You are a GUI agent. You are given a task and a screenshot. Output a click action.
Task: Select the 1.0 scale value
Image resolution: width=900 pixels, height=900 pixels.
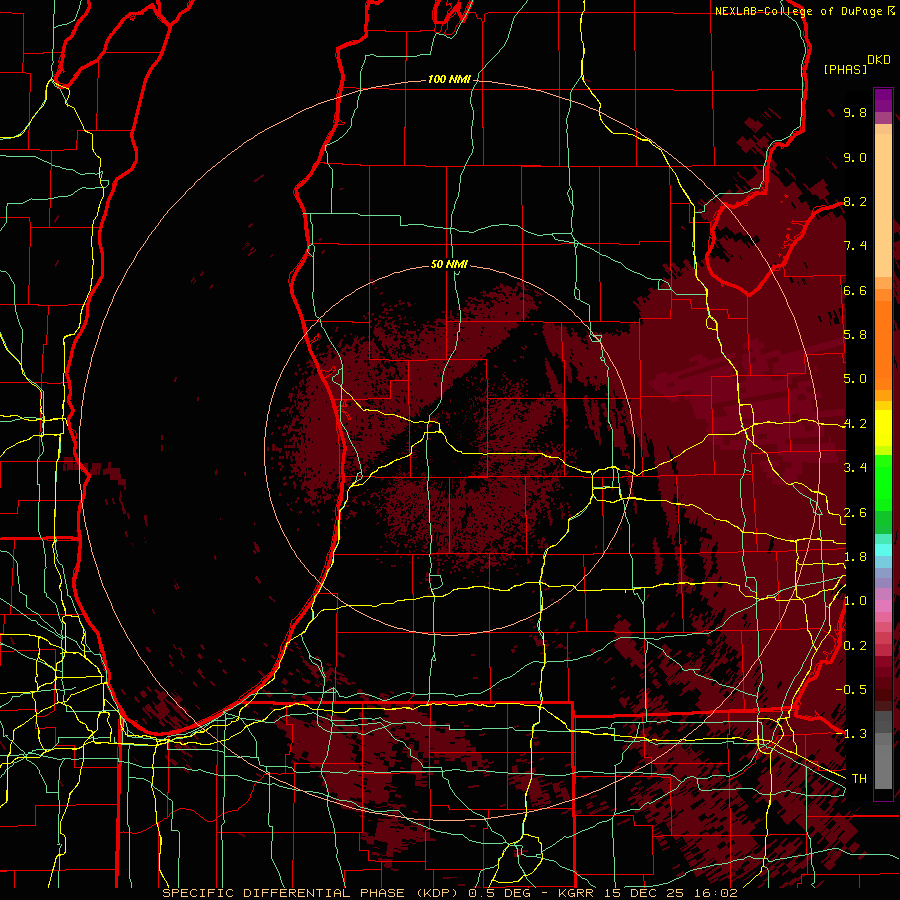(855, 601)
